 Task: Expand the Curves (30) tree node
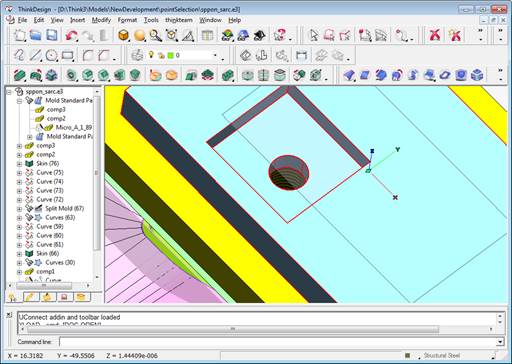coord(19,263)
